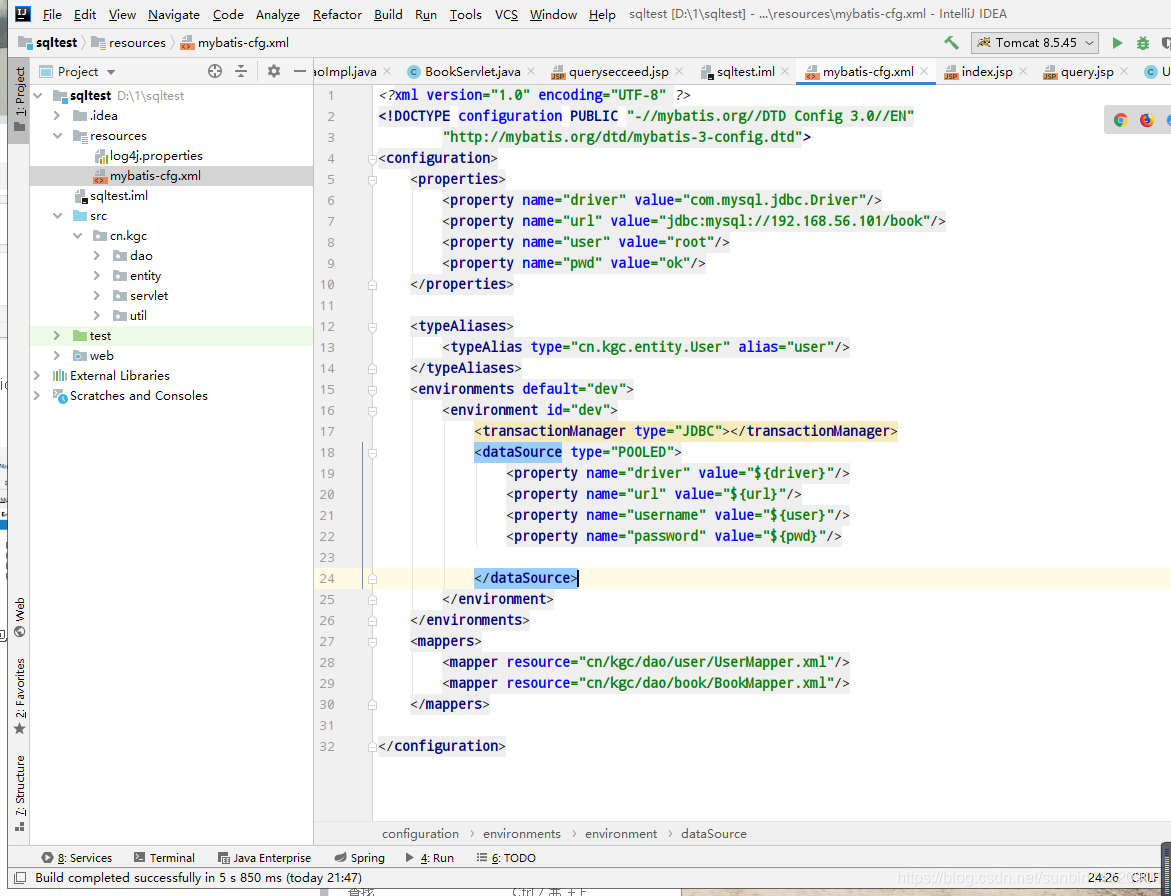The image size is (1171, 896).
Task: Open the Terminal tool window
Action: [164, 858]
